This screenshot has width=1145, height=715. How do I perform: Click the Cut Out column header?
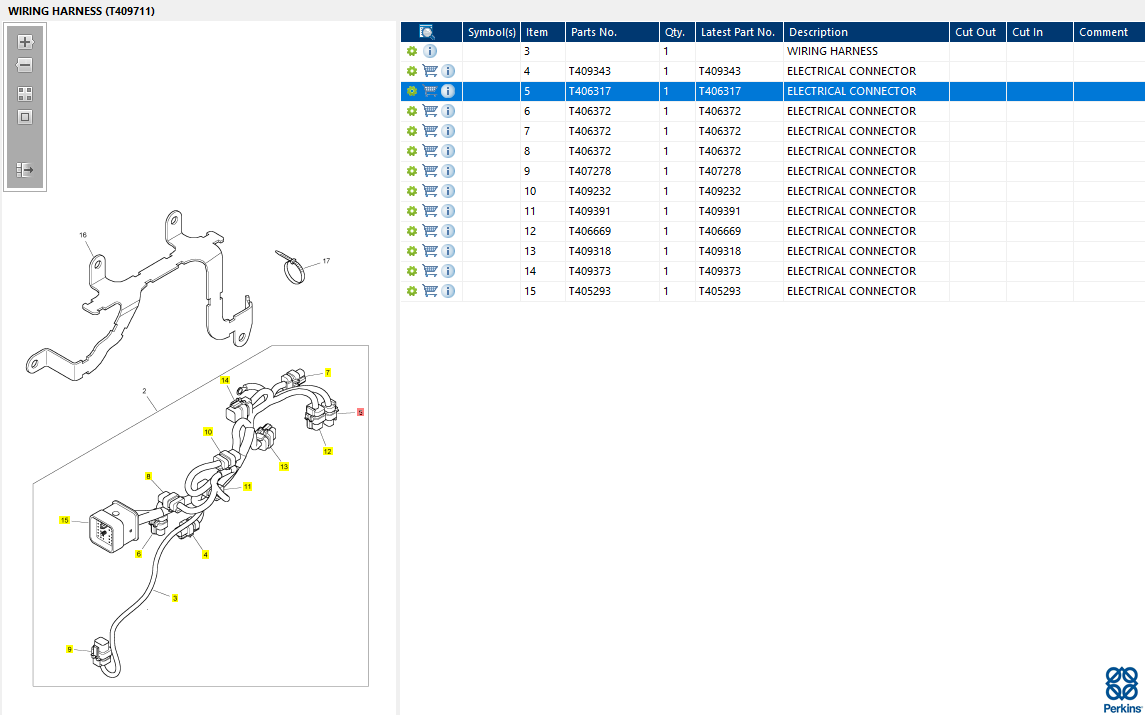click(x=978, y=32)
